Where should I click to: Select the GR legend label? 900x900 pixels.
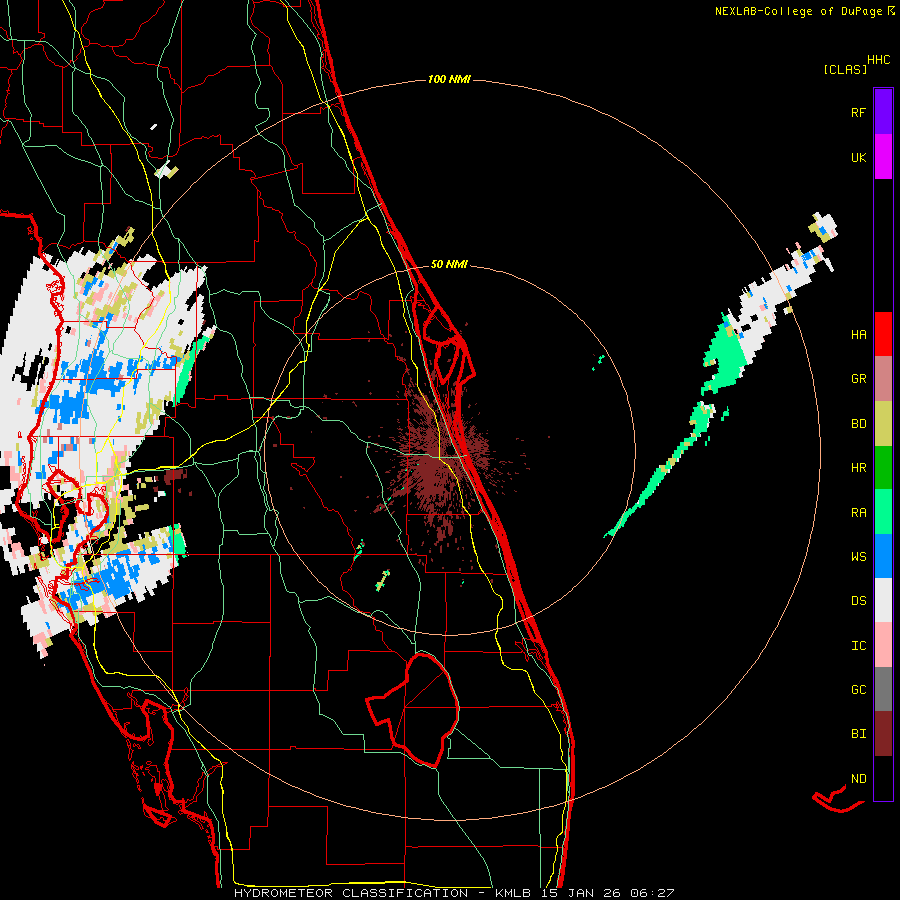(858, 379)
